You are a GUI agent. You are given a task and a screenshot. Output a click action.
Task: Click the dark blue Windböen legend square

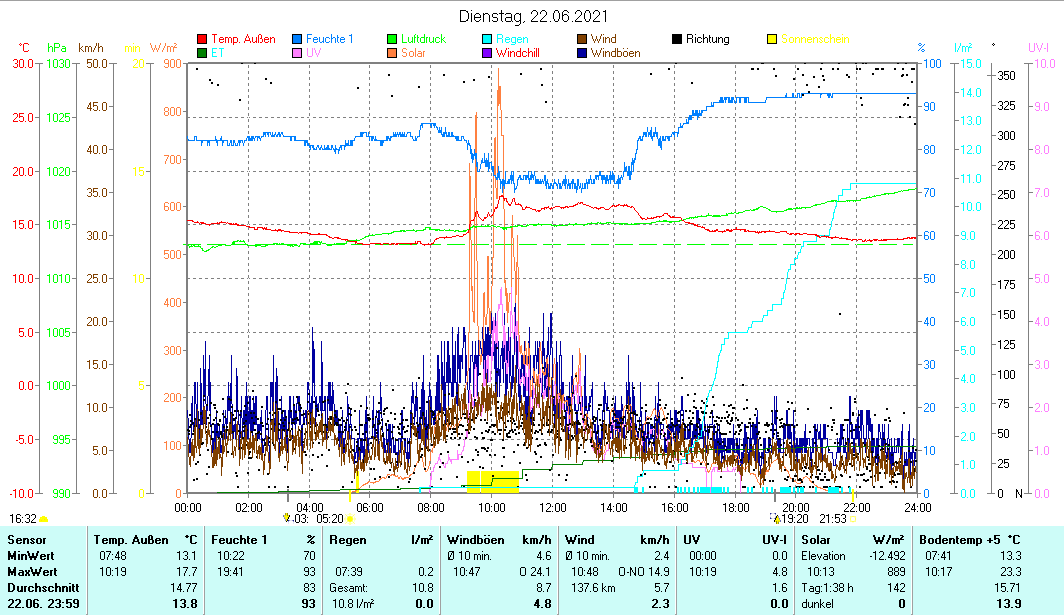[x=581, y=53]
